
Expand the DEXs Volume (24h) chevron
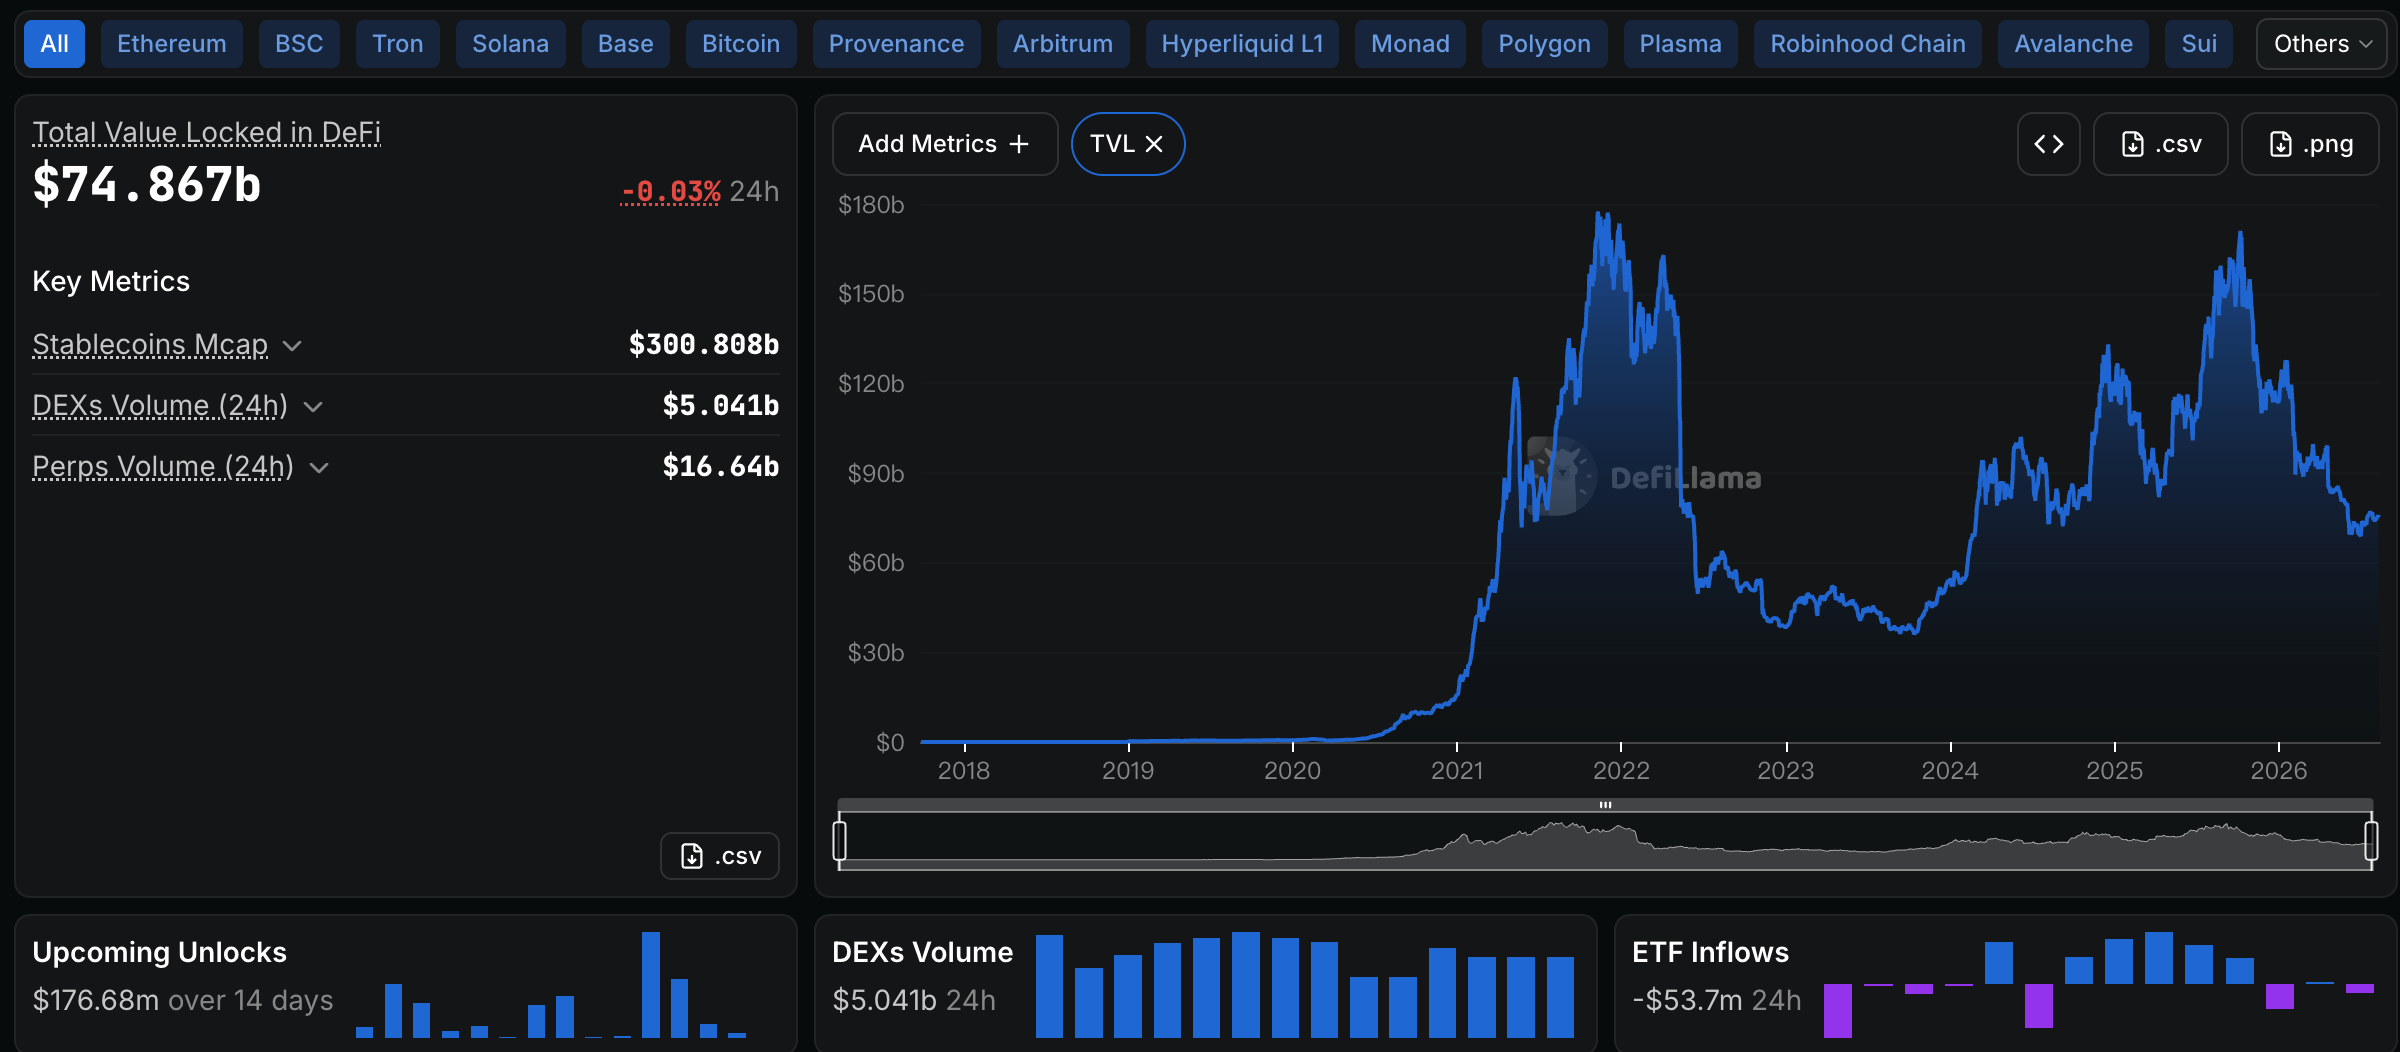tap(313, 407)
